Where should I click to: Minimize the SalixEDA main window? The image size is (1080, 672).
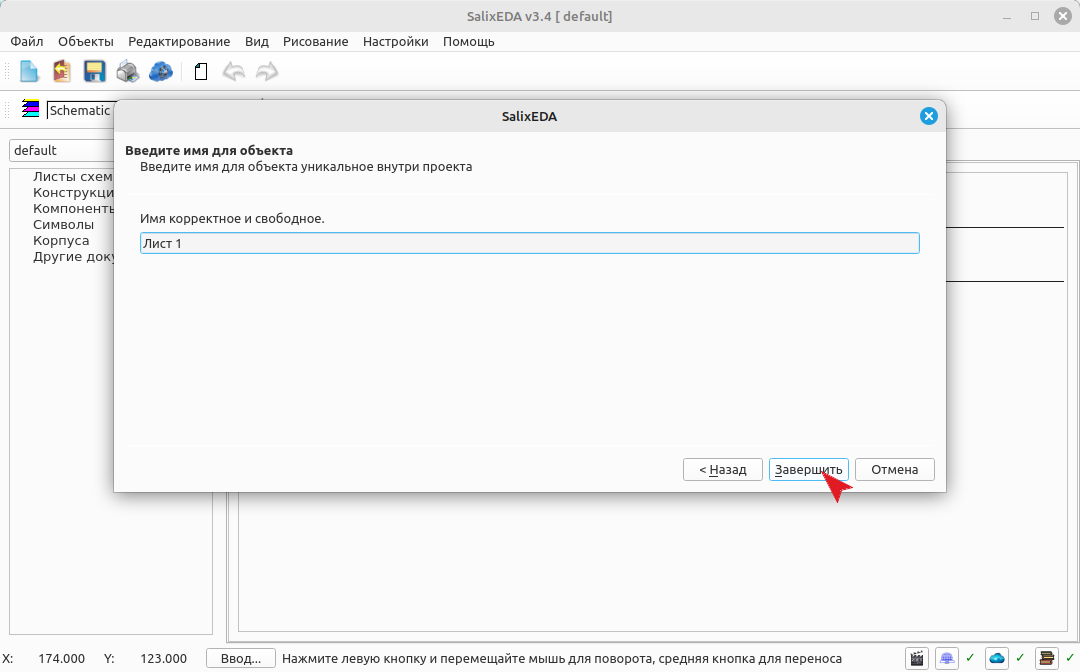tap(1007, 16)
